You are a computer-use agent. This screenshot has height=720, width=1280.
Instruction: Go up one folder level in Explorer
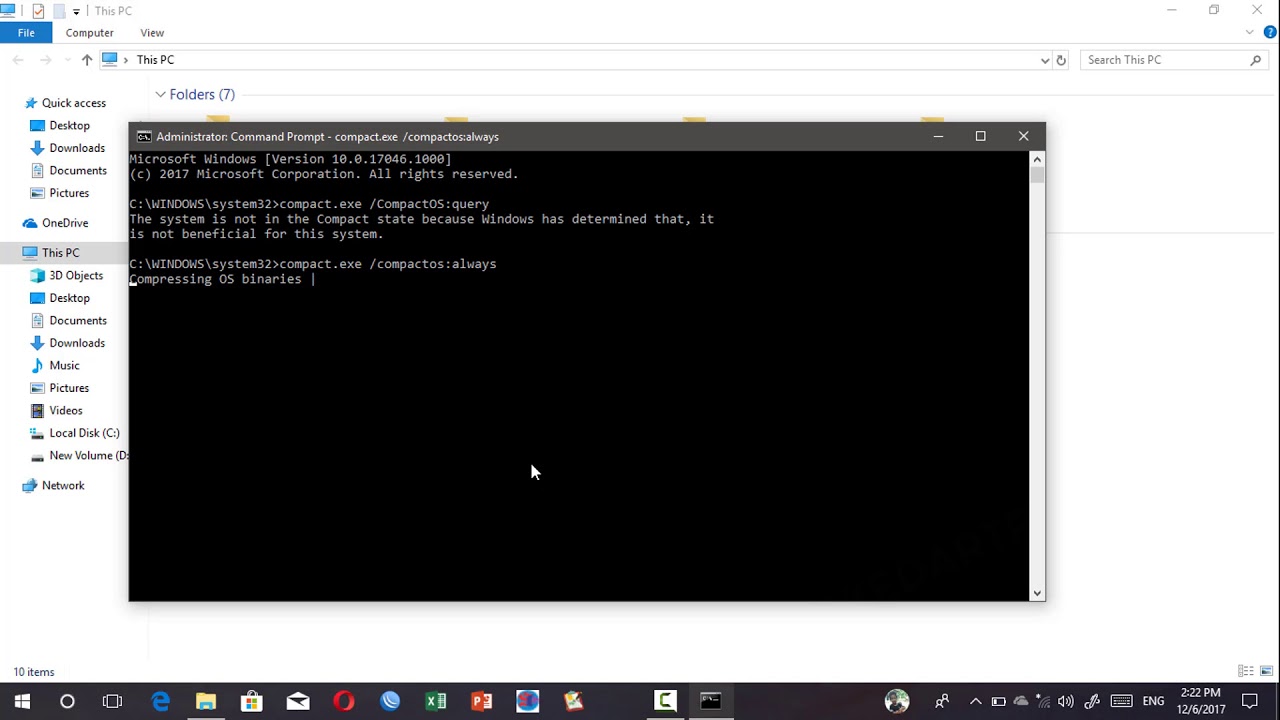tap(87, 60)
